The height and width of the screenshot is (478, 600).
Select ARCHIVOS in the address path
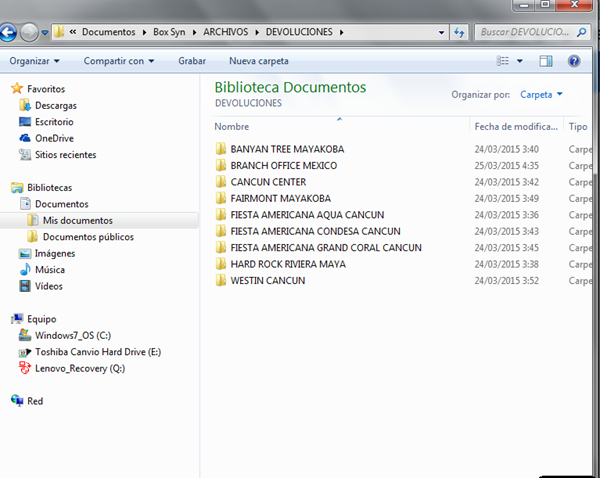(x=225, y=32)
